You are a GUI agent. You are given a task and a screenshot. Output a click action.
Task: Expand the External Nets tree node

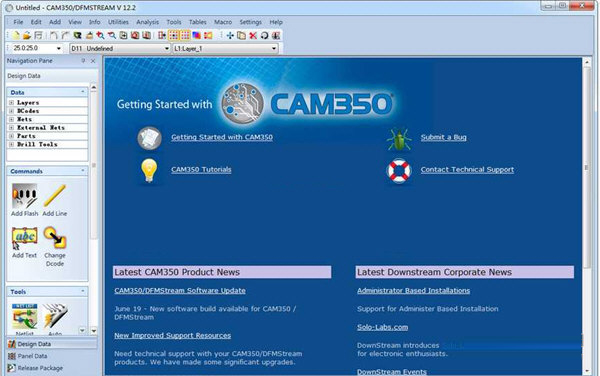click(x=11, y=128)
